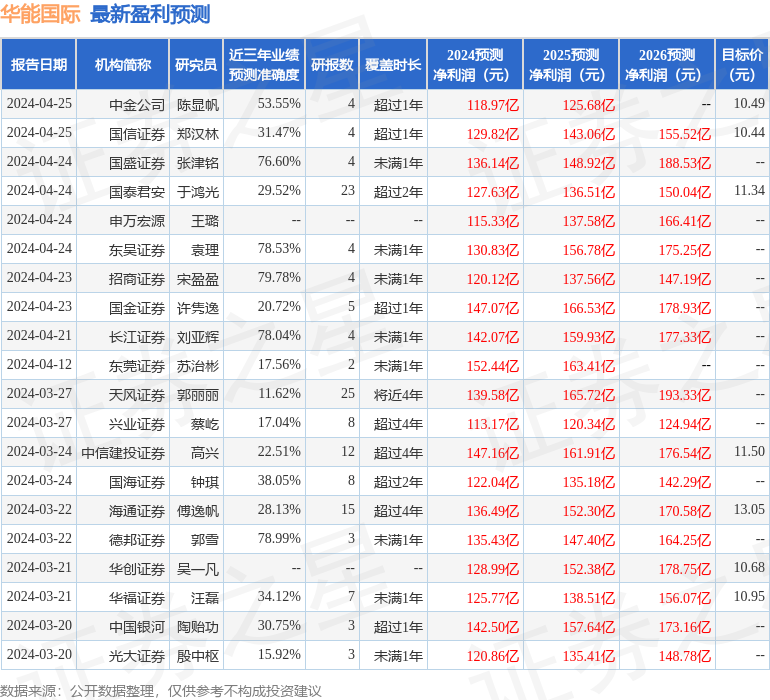The height and width of the screenshot is (700, 770).
Task: Click researcher name 许隽逸
Action: coord(198,308)
